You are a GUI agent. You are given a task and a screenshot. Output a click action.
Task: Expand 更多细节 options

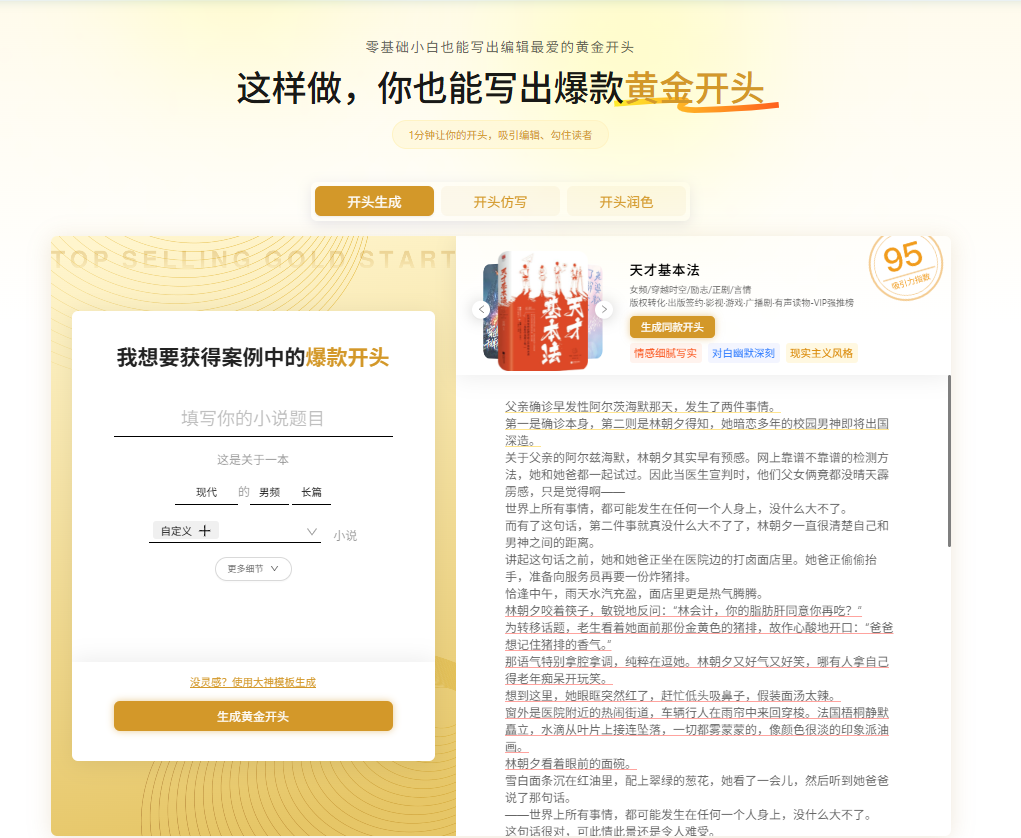tap(253, 568)
